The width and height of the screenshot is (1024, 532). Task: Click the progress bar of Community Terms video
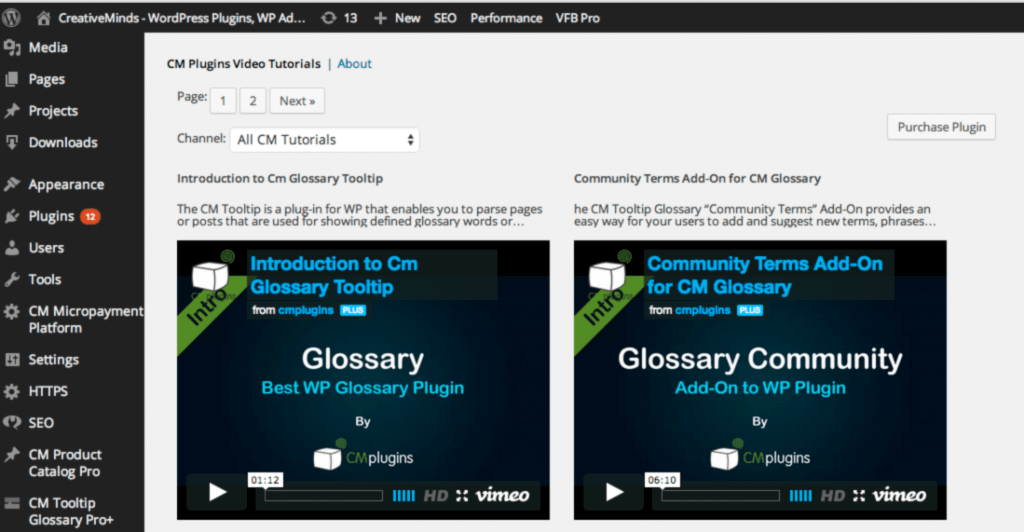point(720,496)
